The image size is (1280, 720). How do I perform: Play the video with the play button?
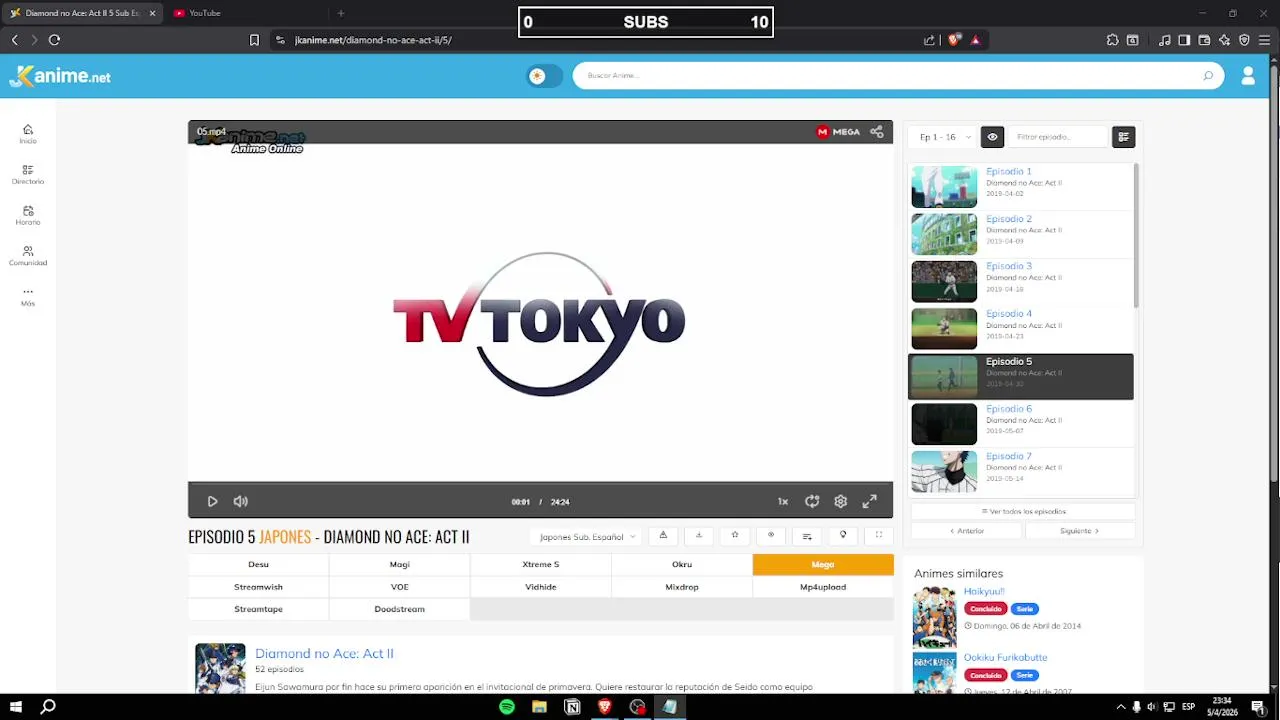212,502
